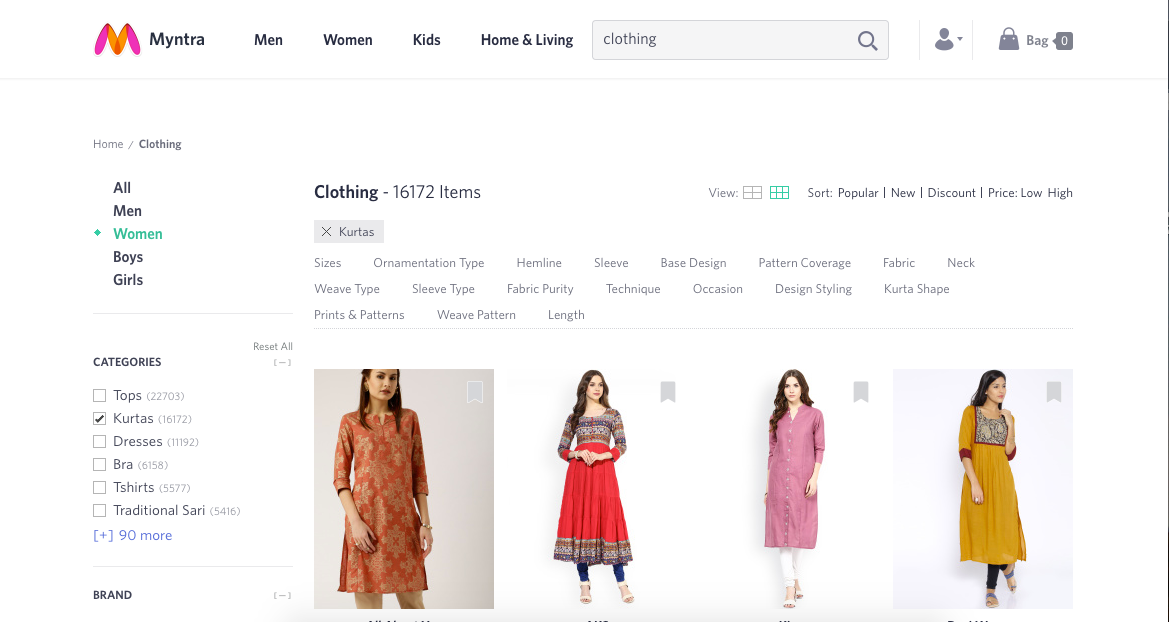Open the Home & Living menu

pyautogui.click(x=527, y=40)
